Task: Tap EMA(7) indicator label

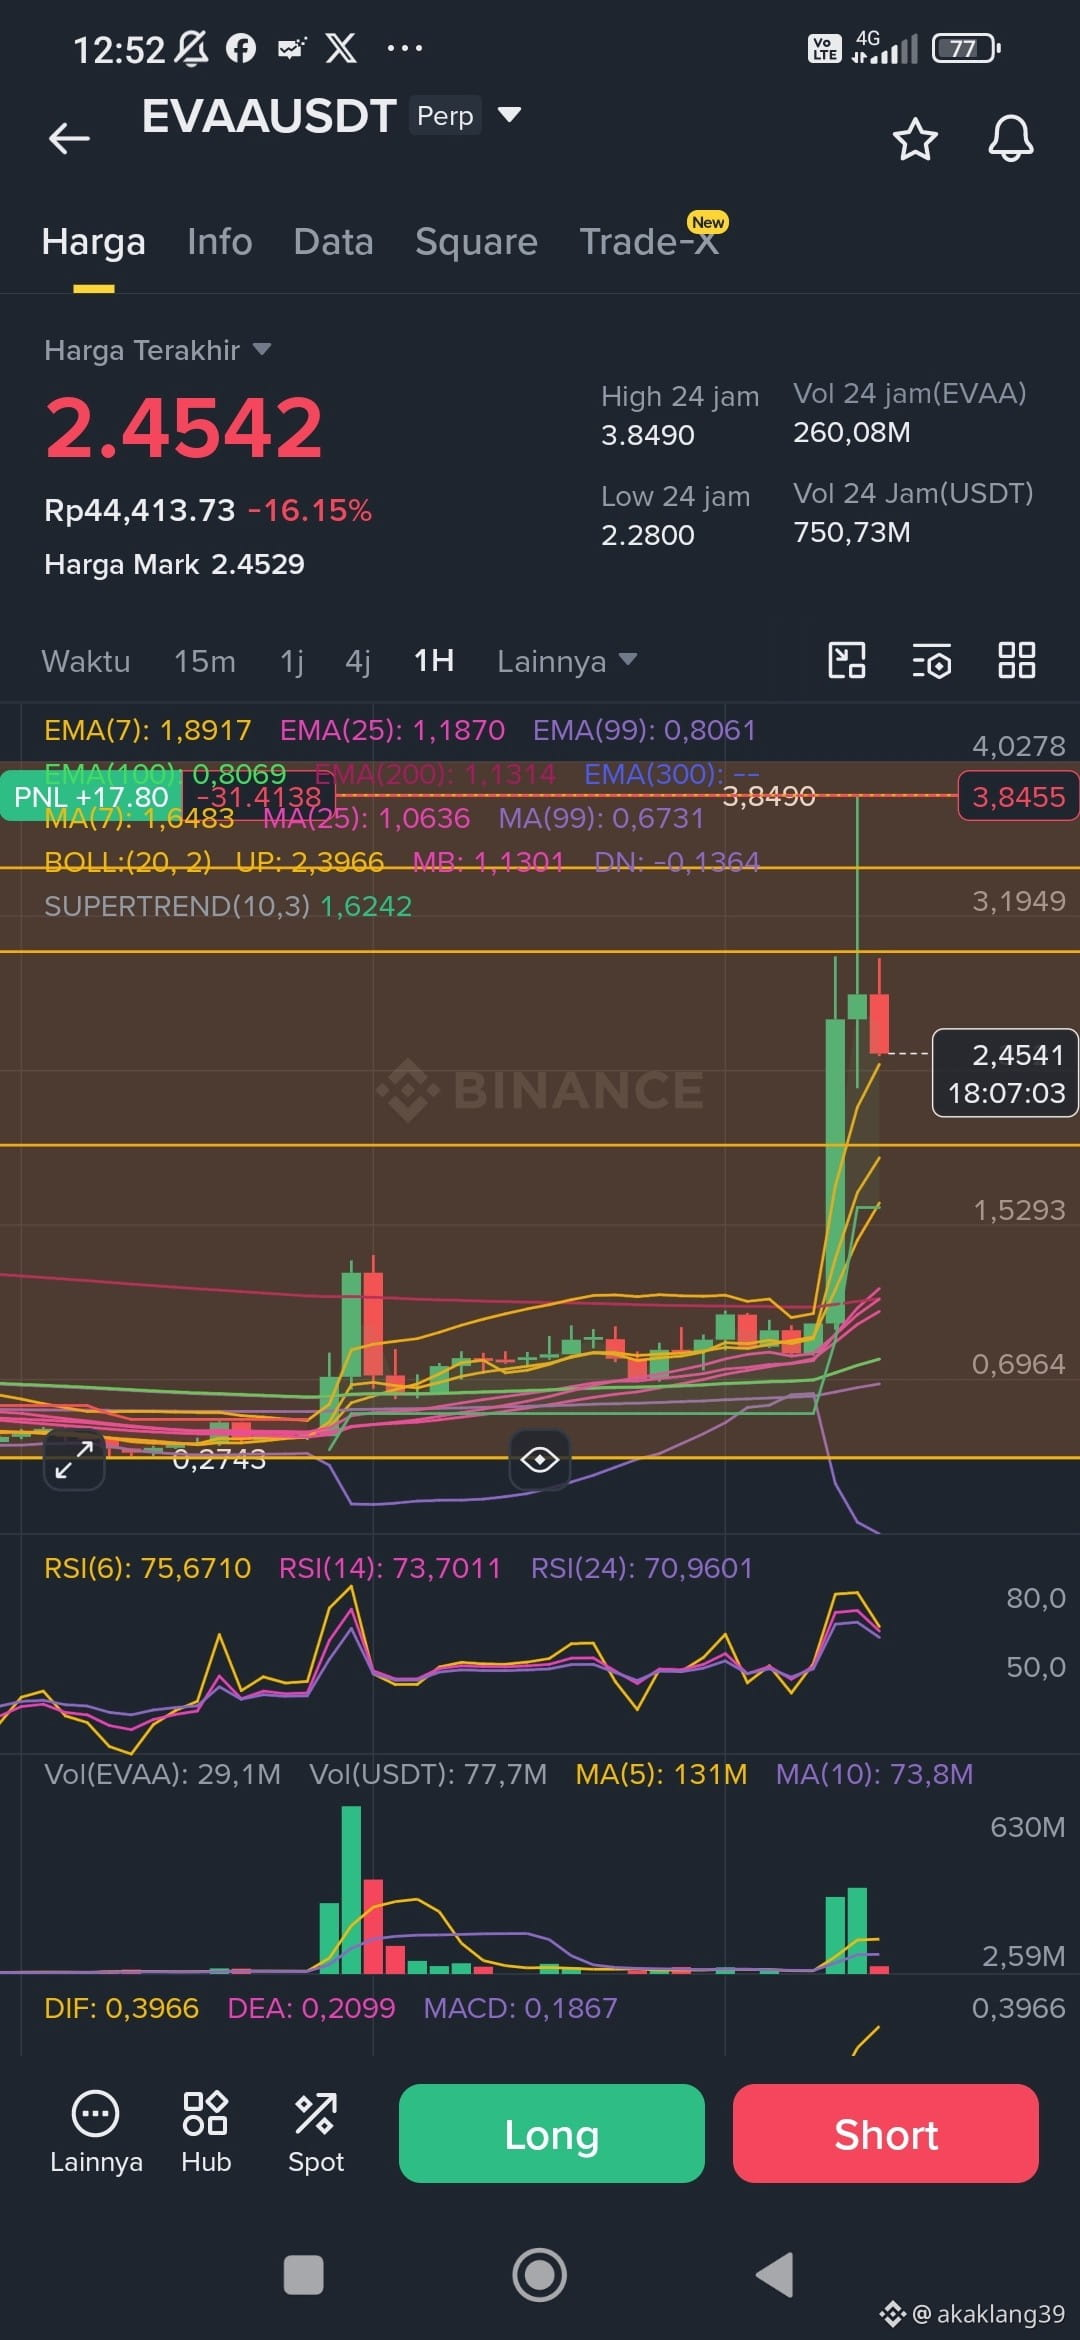Action: coord(147,730)
